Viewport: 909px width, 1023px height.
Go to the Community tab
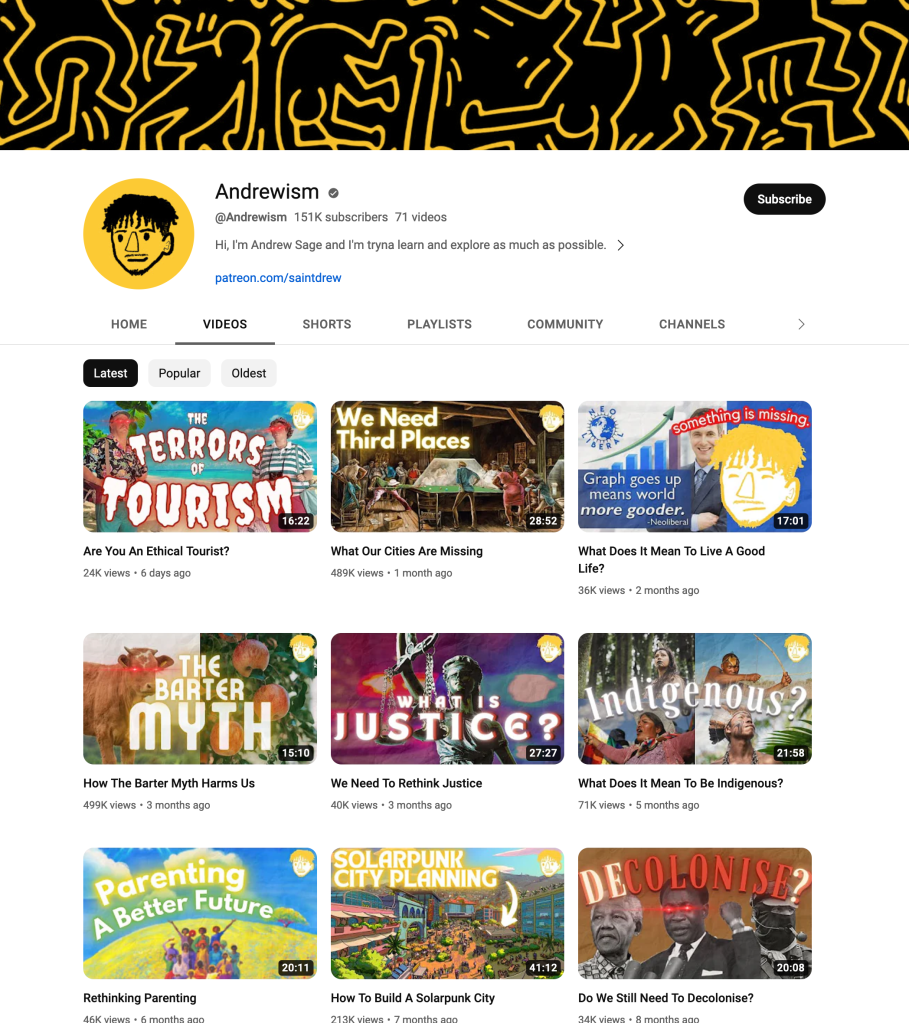565,324
